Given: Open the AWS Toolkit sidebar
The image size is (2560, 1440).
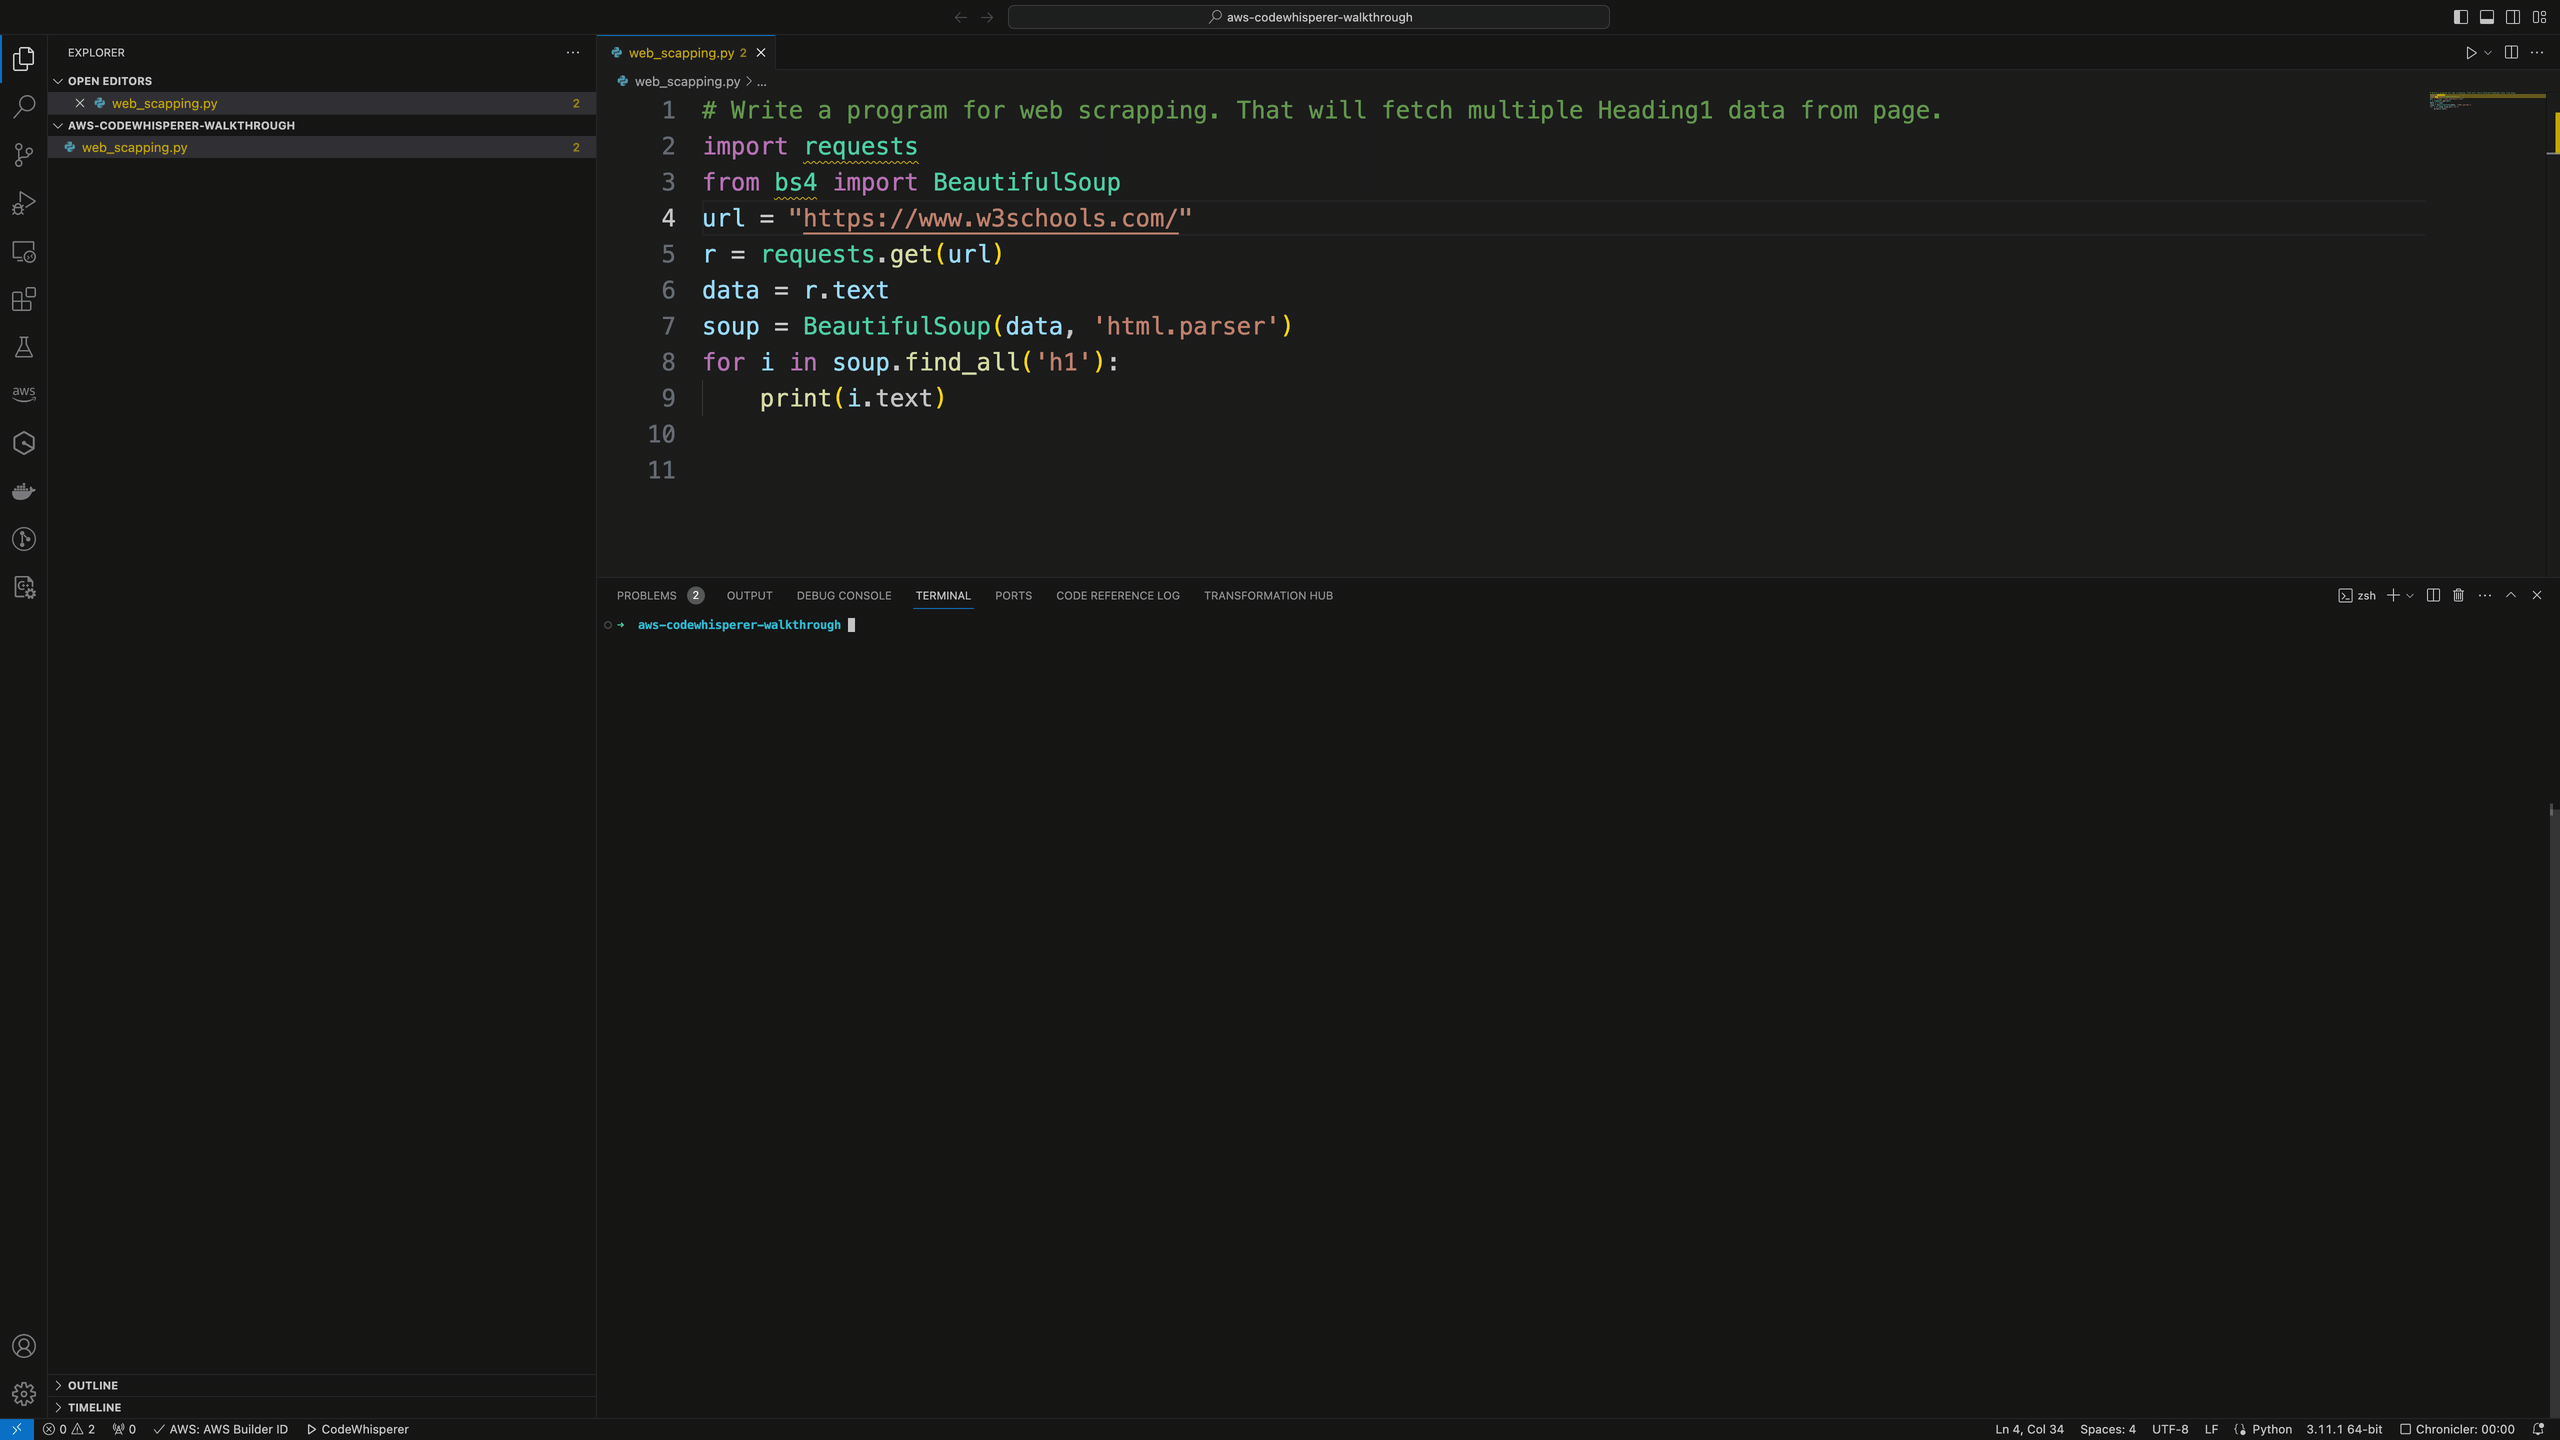Looking at the screenshot, I should point(24,394).
